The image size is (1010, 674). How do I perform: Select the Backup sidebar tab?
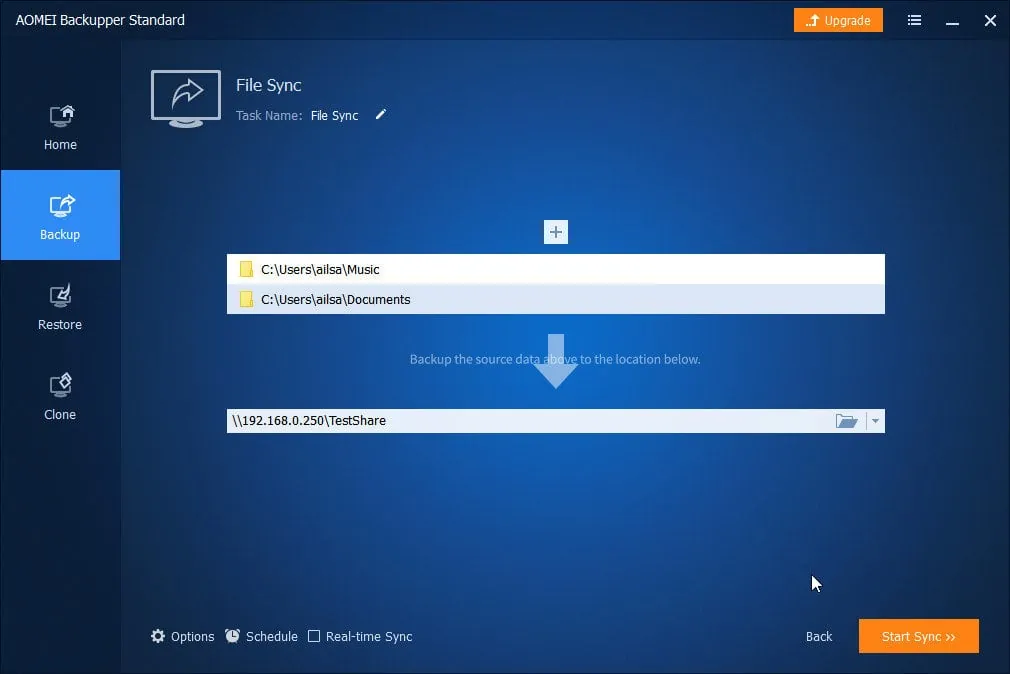click(x=60, y=215)
